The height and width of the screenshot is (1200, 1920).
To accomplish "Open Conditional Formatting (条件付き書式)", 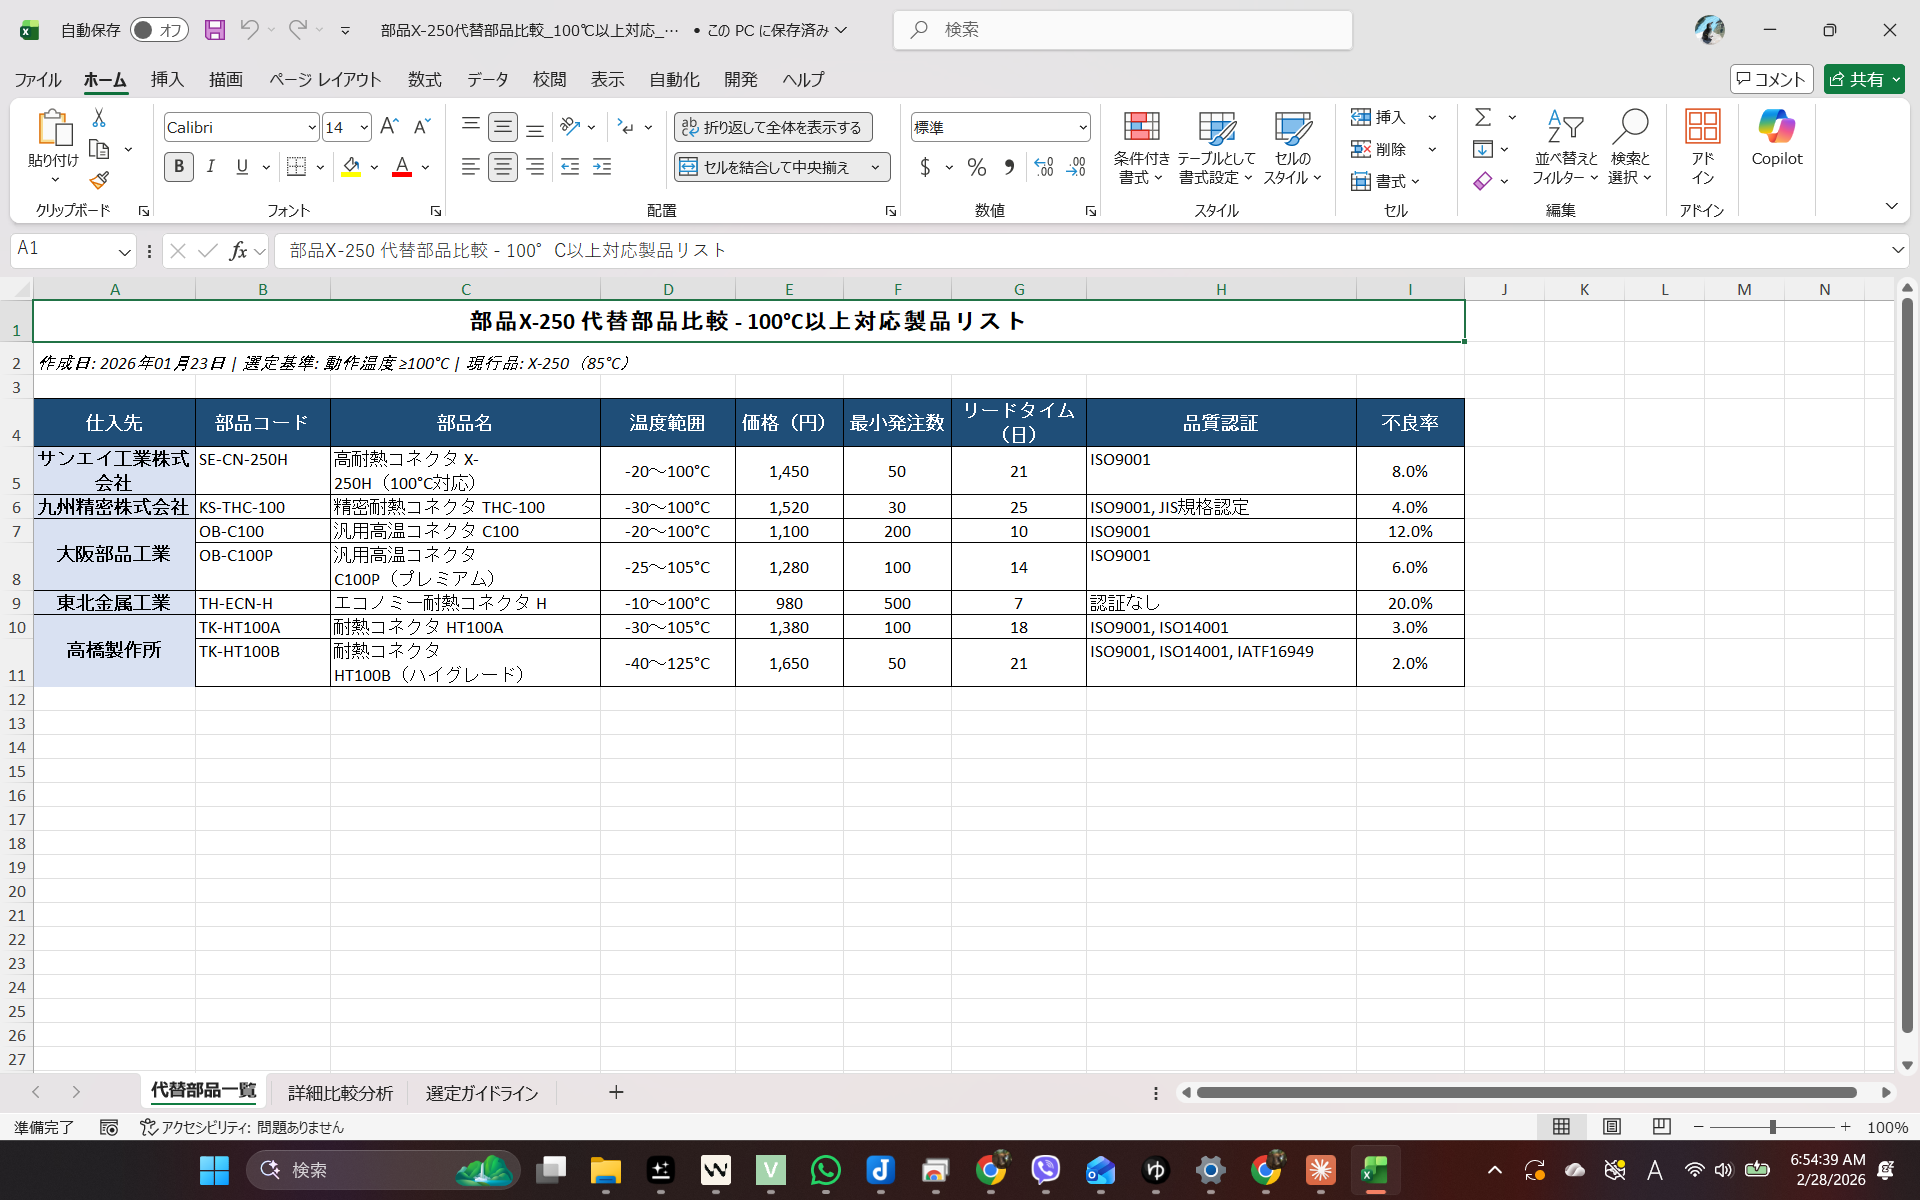I will (x=1141, y=147).
